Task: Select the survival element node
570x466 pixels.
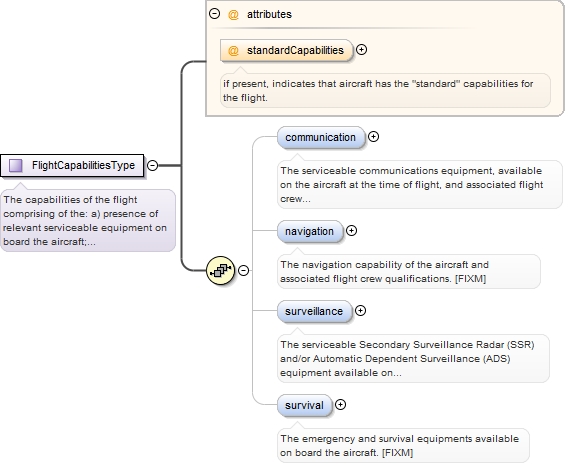Action: (305, 405)
